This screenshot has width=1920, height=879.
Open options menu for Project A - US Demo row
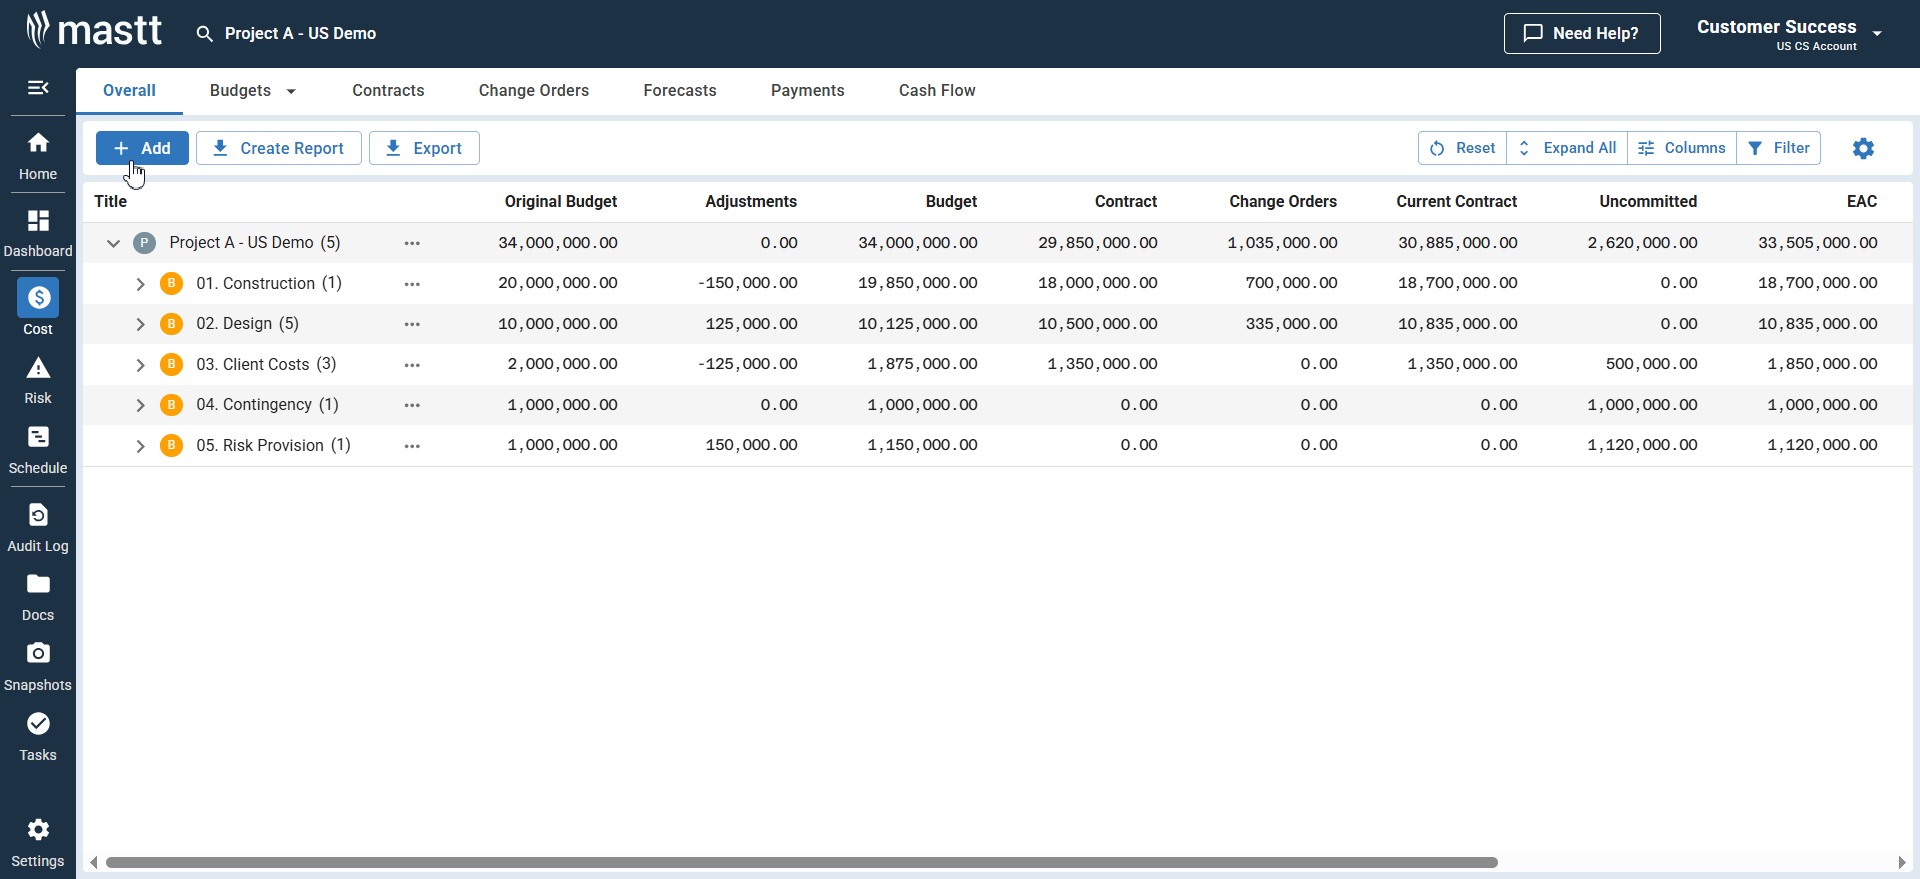(412, 243)
